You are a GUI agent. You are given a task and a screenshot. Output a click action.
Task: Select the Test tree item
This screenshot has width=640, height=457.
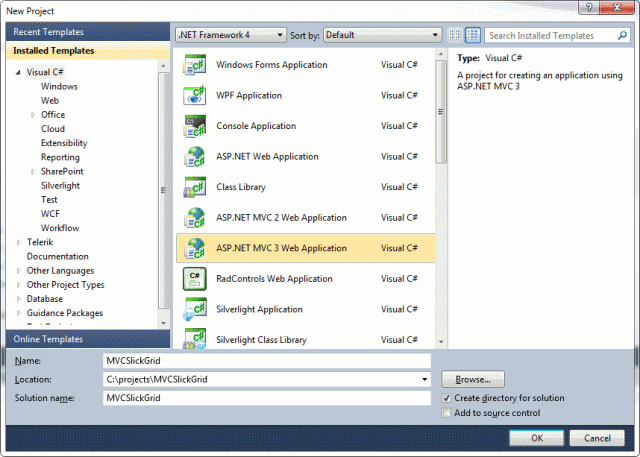pos(49,200)
